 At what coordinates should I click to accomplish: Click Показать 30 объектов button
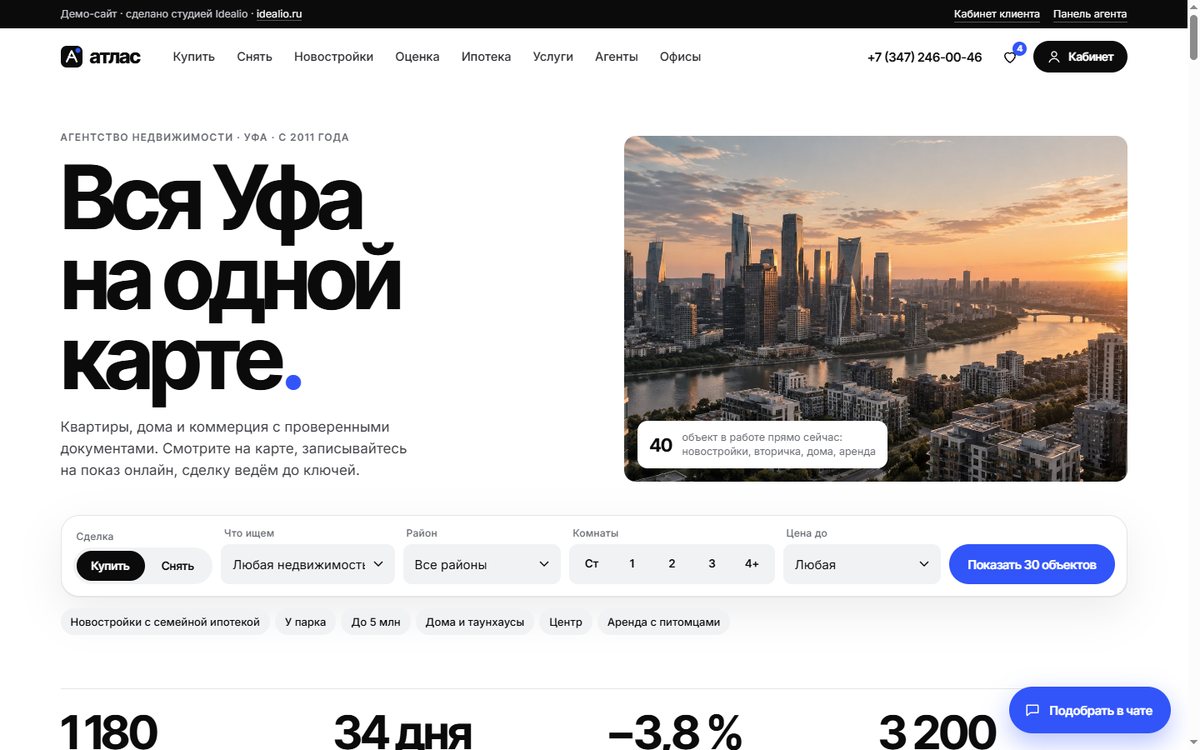(1032, 564)
